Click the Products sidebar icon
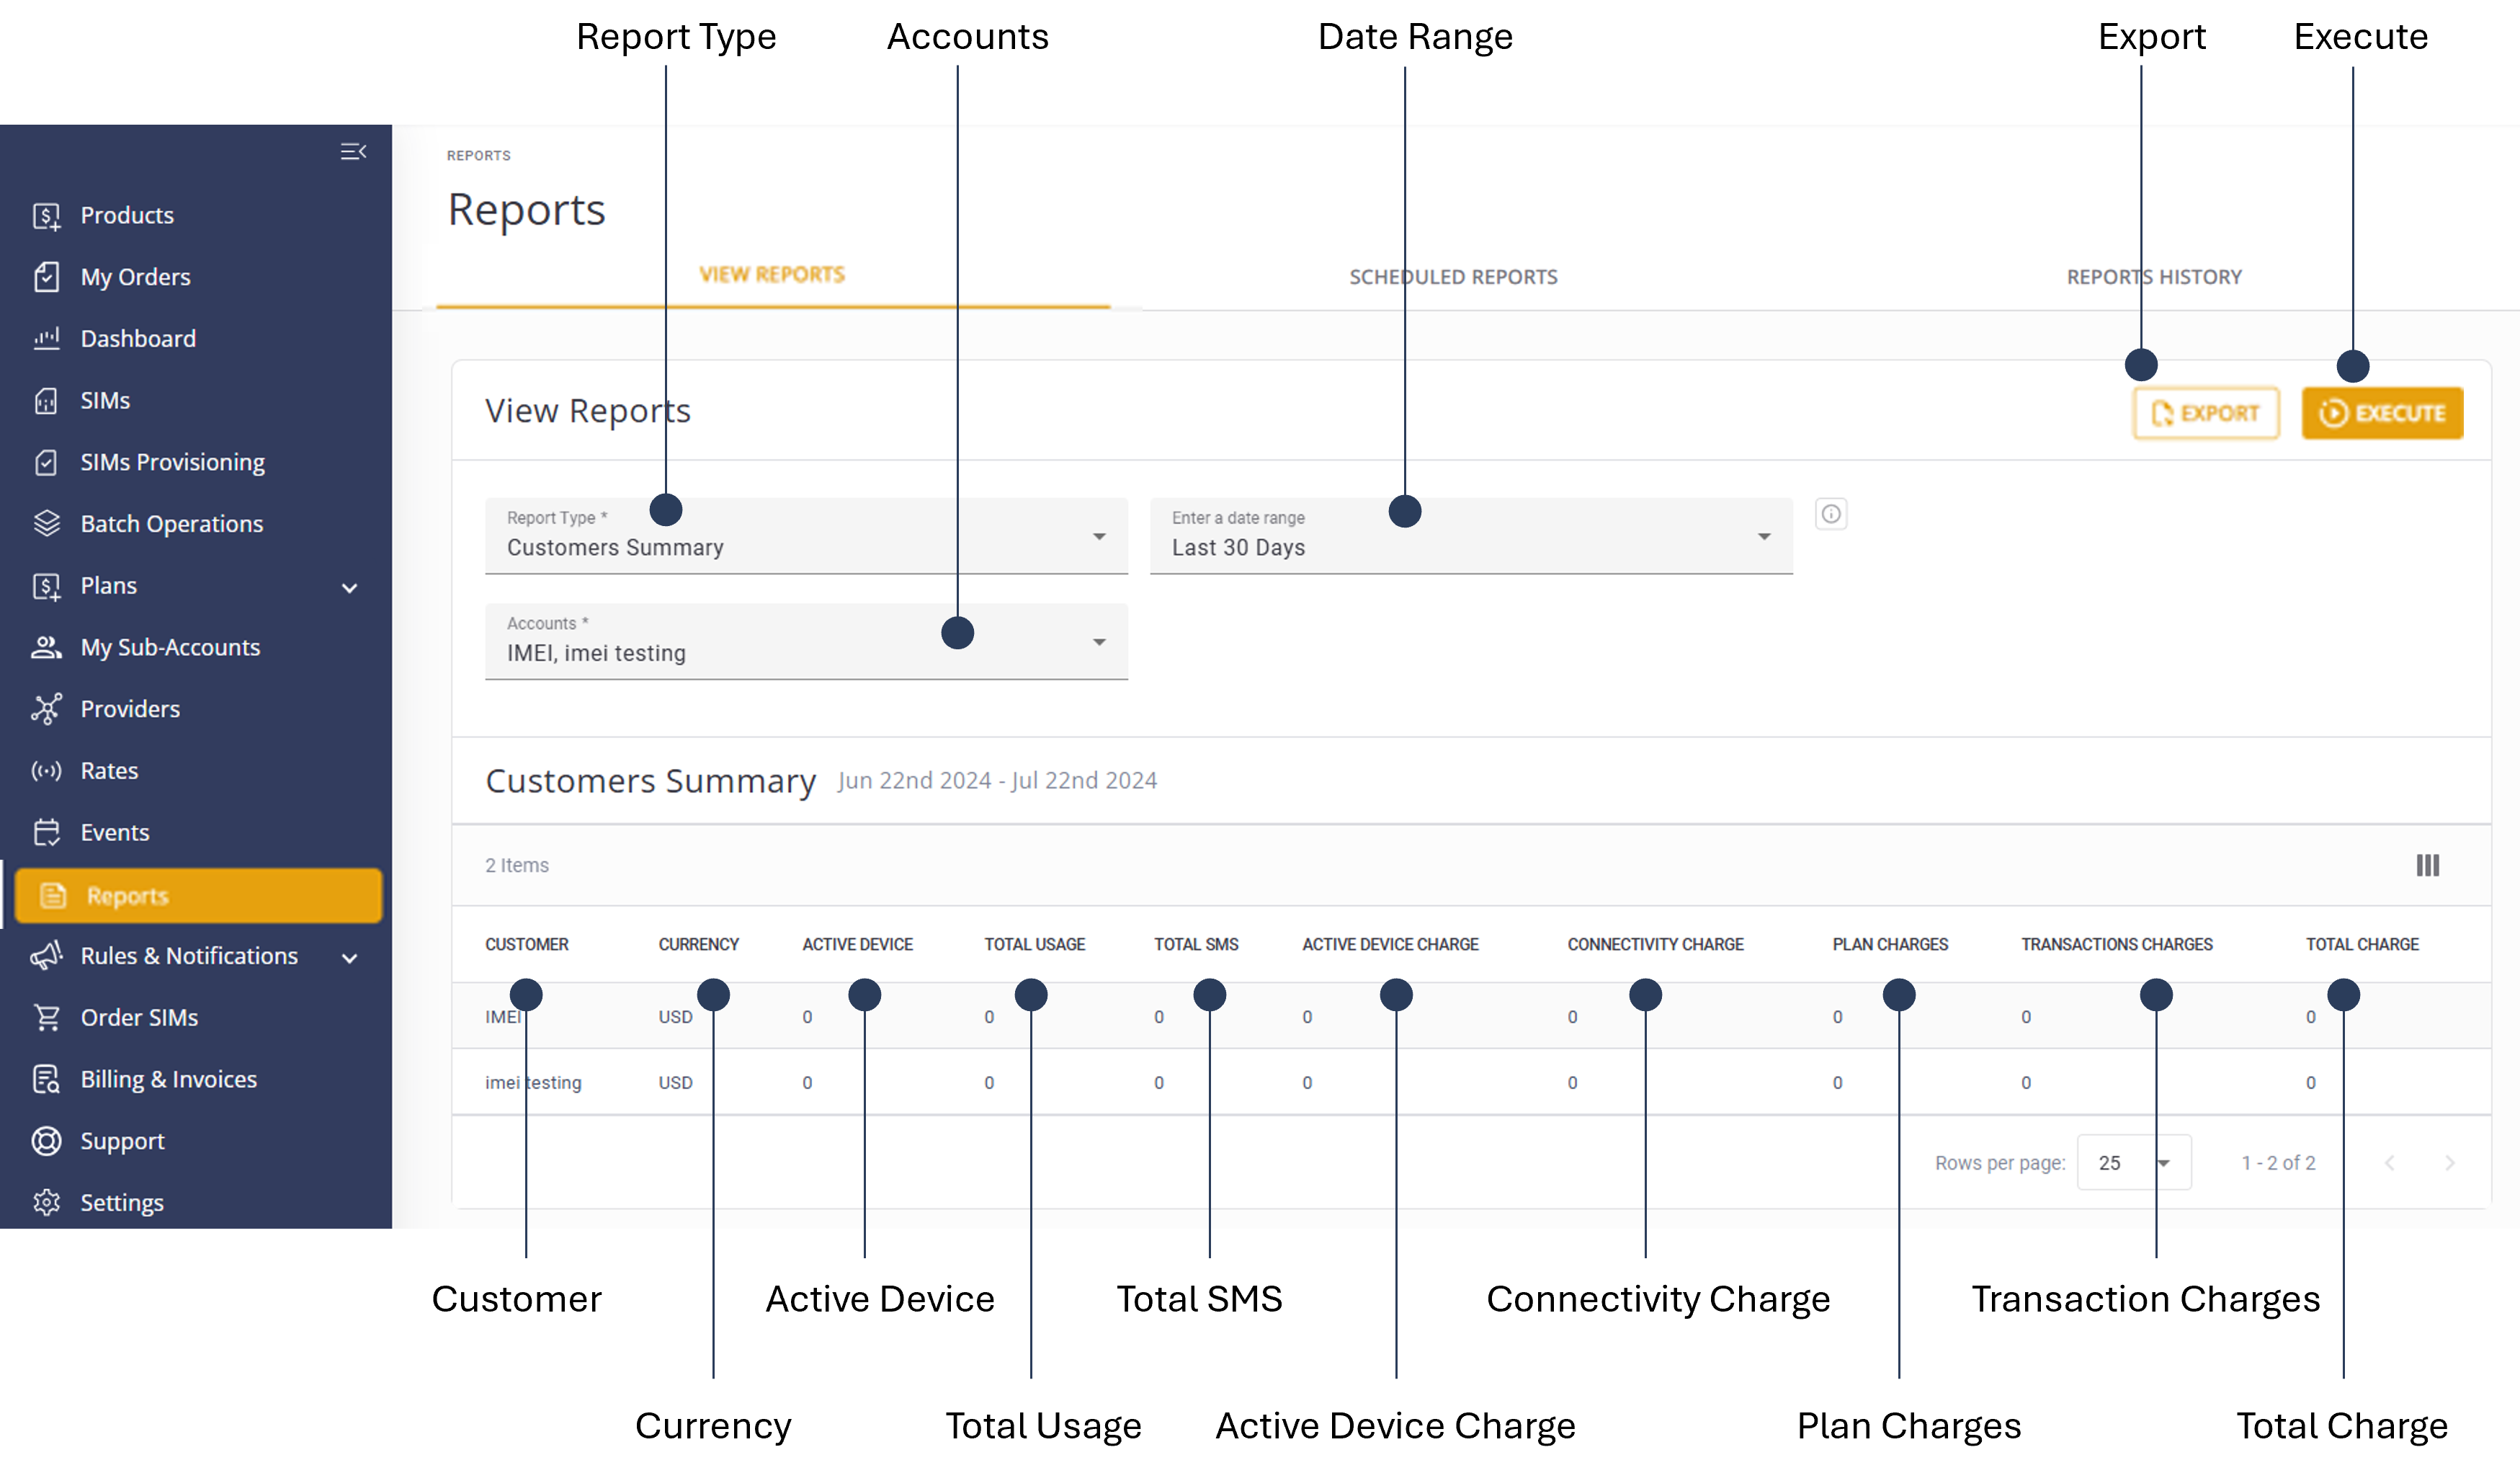 (x=46, y=216)
